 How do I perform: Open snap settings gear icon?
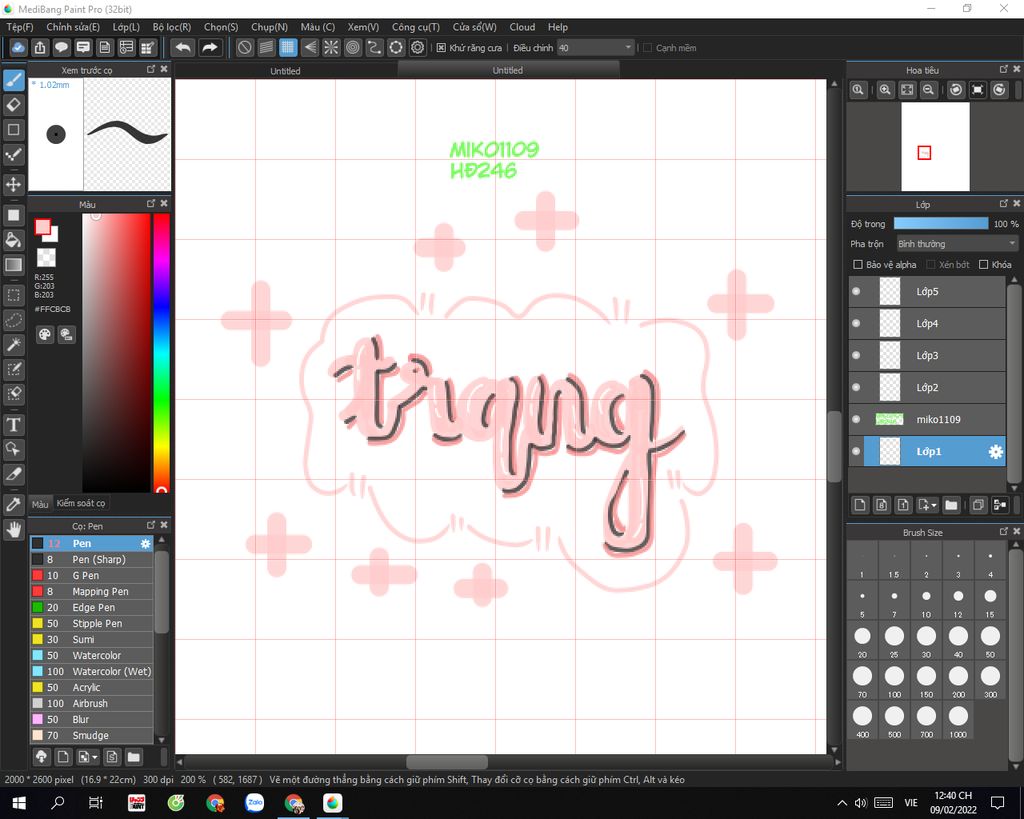pyautogui.click(x=417, y=48)
